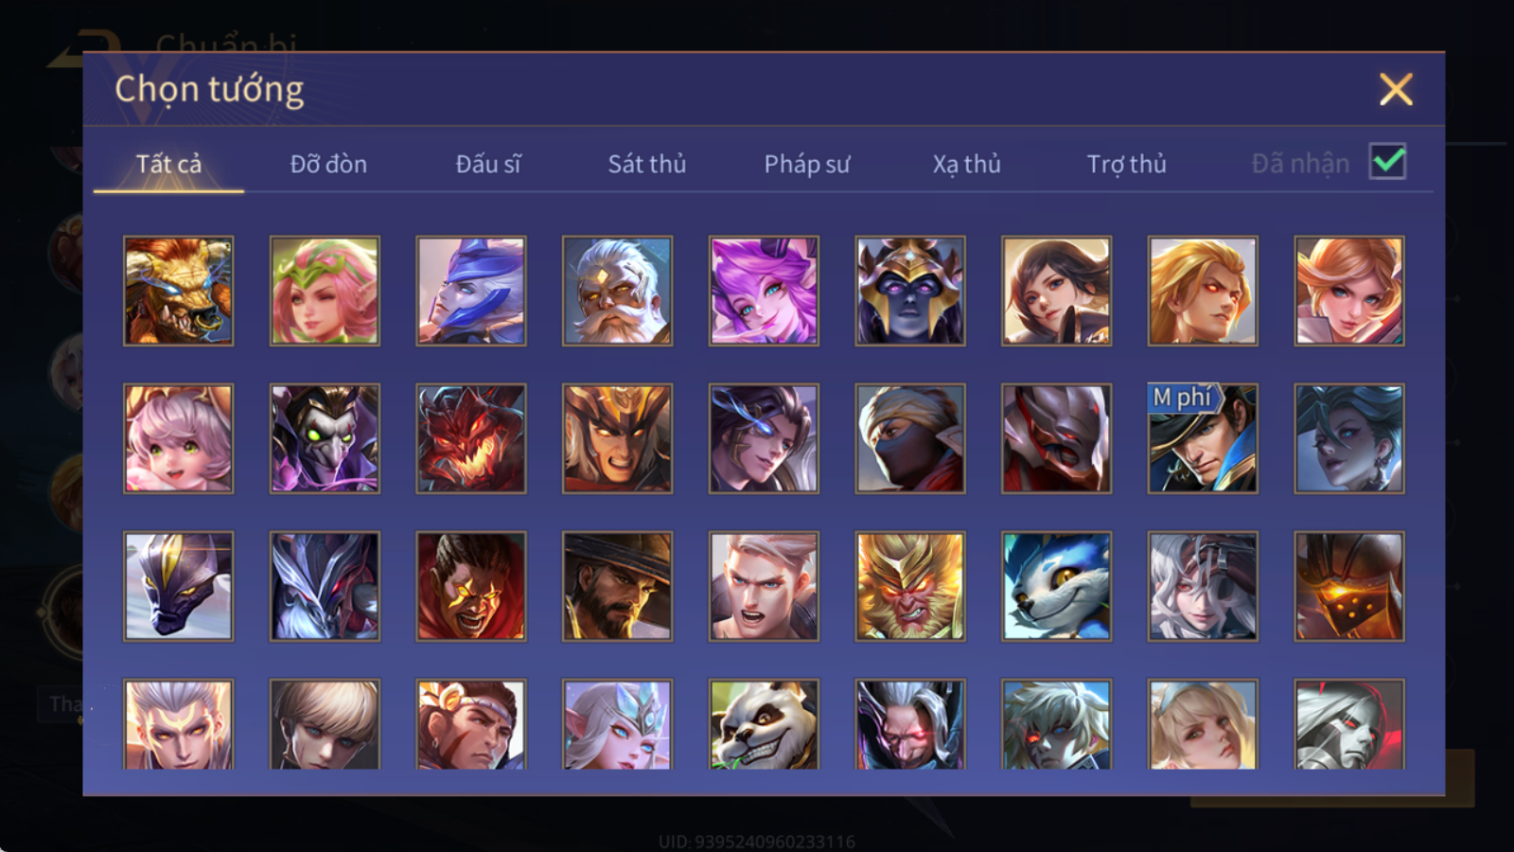Show the Trợ thủ hero category
Image resolution: width=1514 pixels, height=852 pixels.
pyautogui.click(x=1126, y=164)
